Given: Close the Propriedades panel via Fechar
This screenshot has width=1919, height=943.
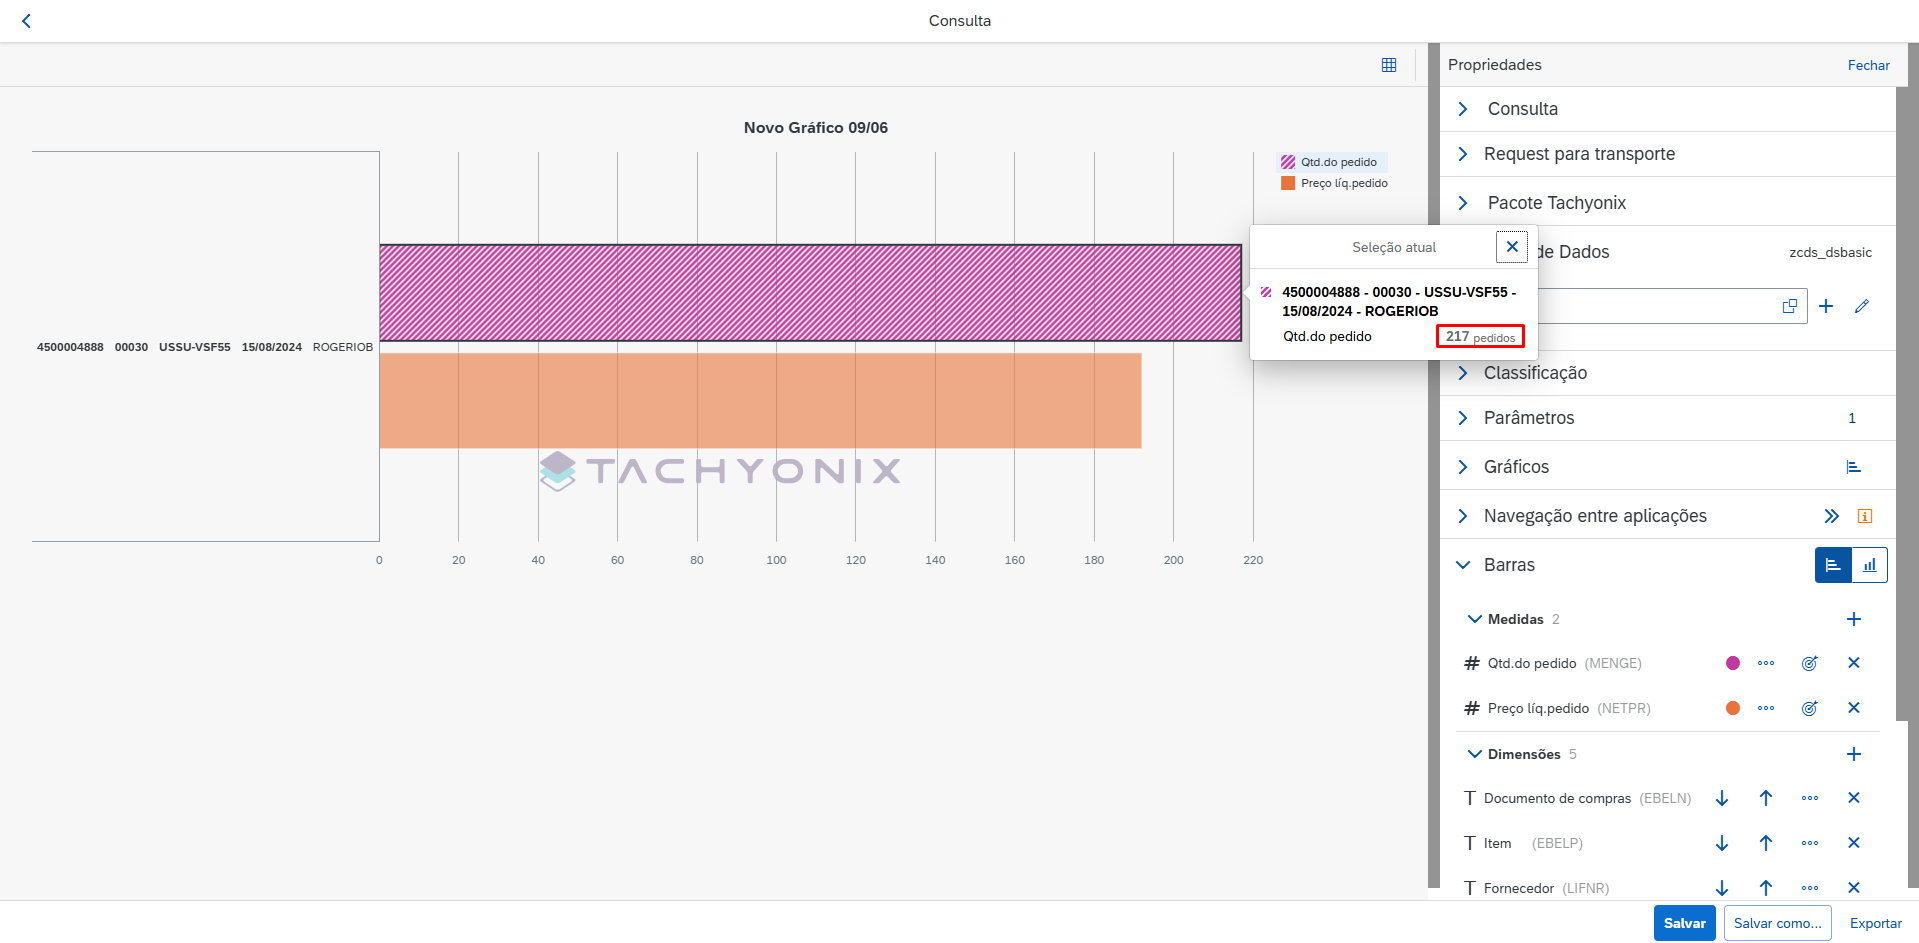Looking at the screenshot, I should tap(1868, 65).
